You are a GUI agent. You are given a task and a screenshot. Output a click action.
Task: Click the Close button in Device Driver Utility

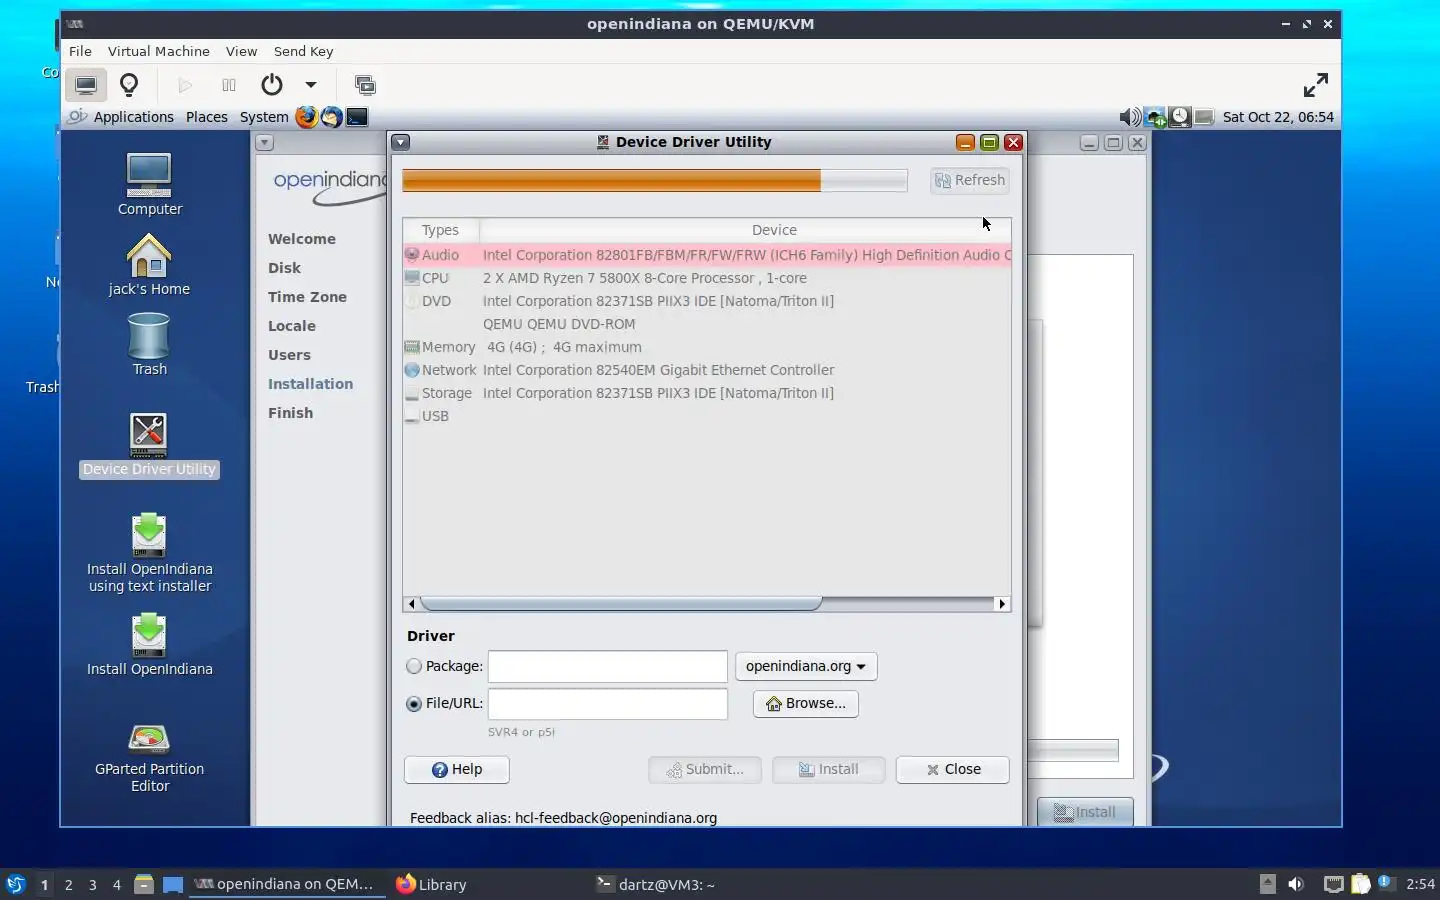click(953, 770)
